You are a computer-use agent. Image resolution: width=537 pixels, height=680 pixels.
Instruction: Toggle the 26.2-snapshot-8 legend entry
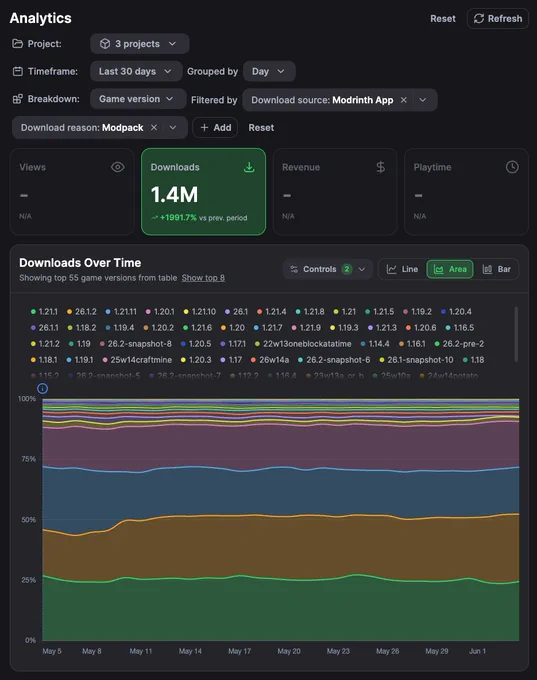coord(136,344)
